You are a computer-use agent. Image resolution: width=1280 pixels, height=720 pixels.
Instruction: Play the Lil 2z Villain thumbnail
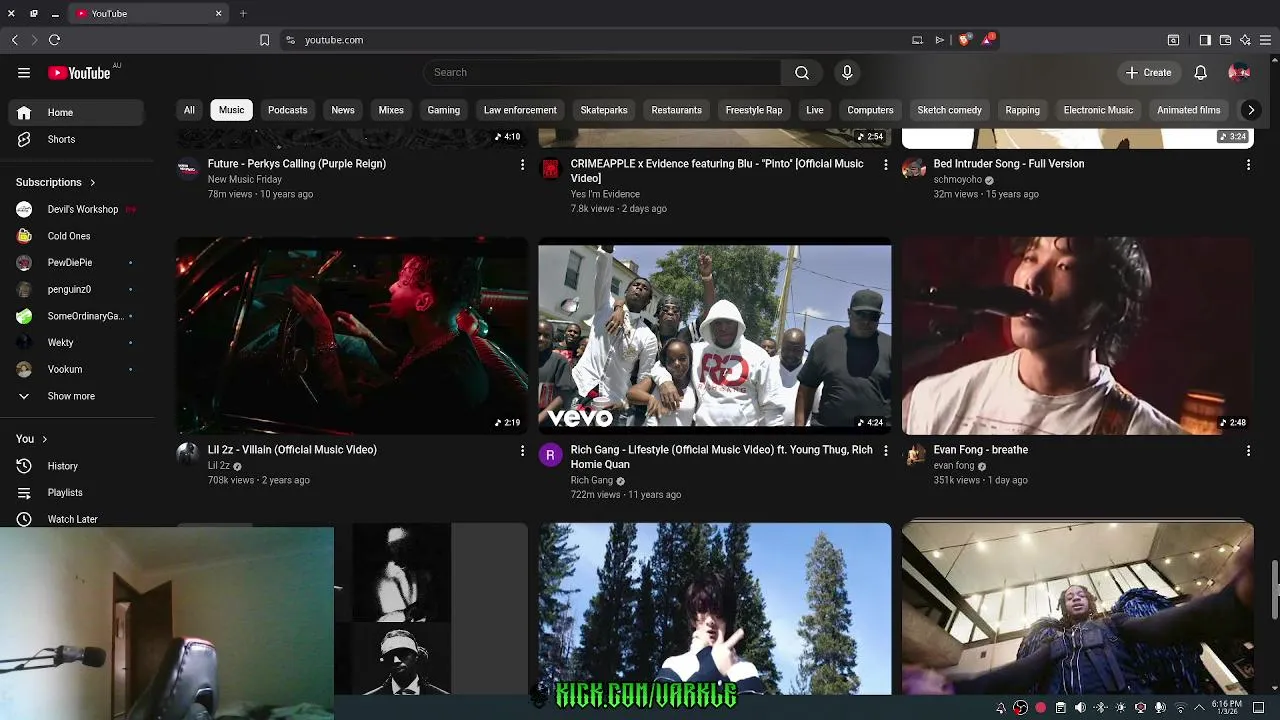352,336
